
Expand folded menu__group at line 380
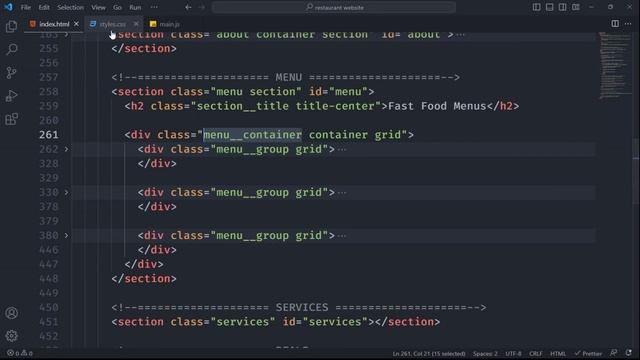66,236
